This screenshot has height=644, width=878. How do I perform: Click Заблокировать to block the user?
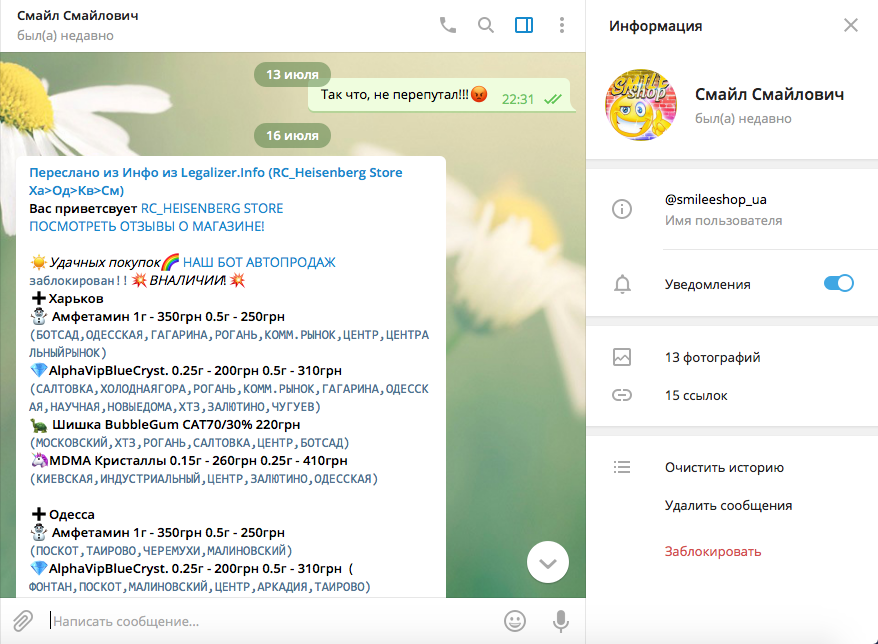point(713,552)
